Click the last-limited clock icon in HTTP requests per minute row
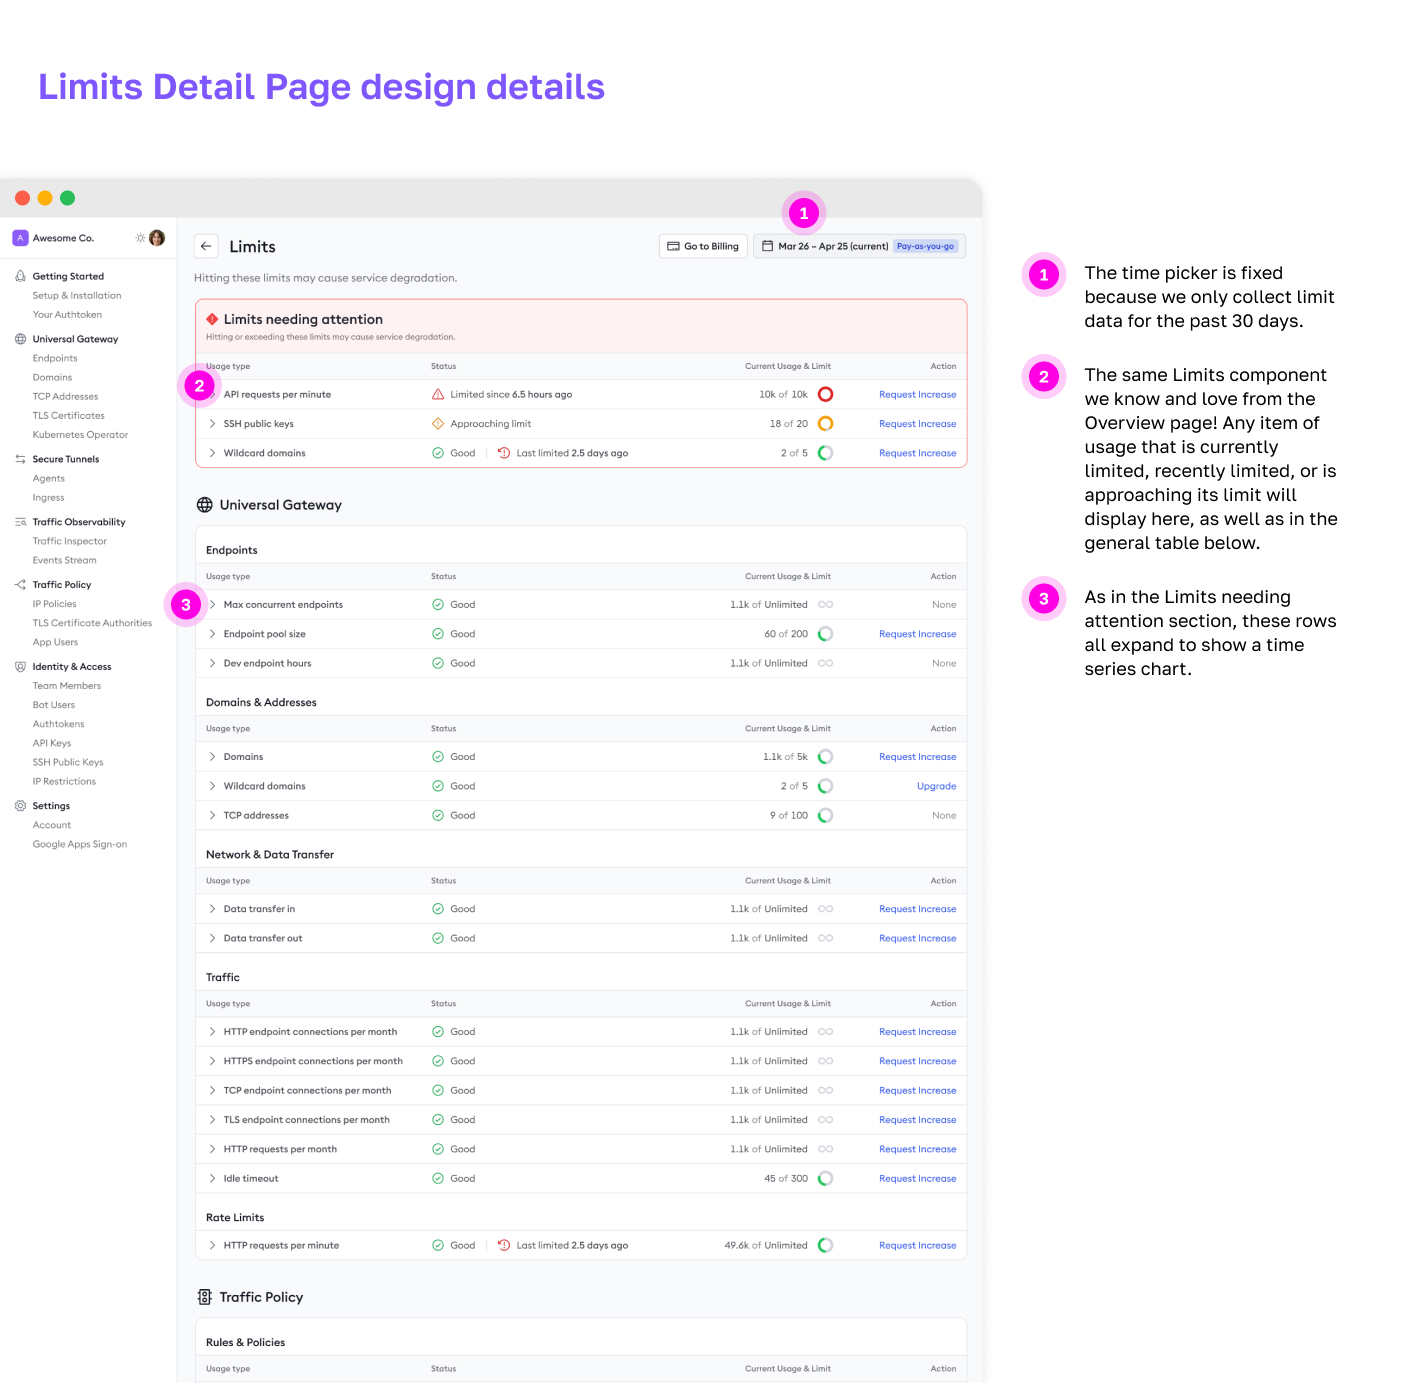The width and height of the screenshot is (1410, 1383). click(x=504, y=1246)
